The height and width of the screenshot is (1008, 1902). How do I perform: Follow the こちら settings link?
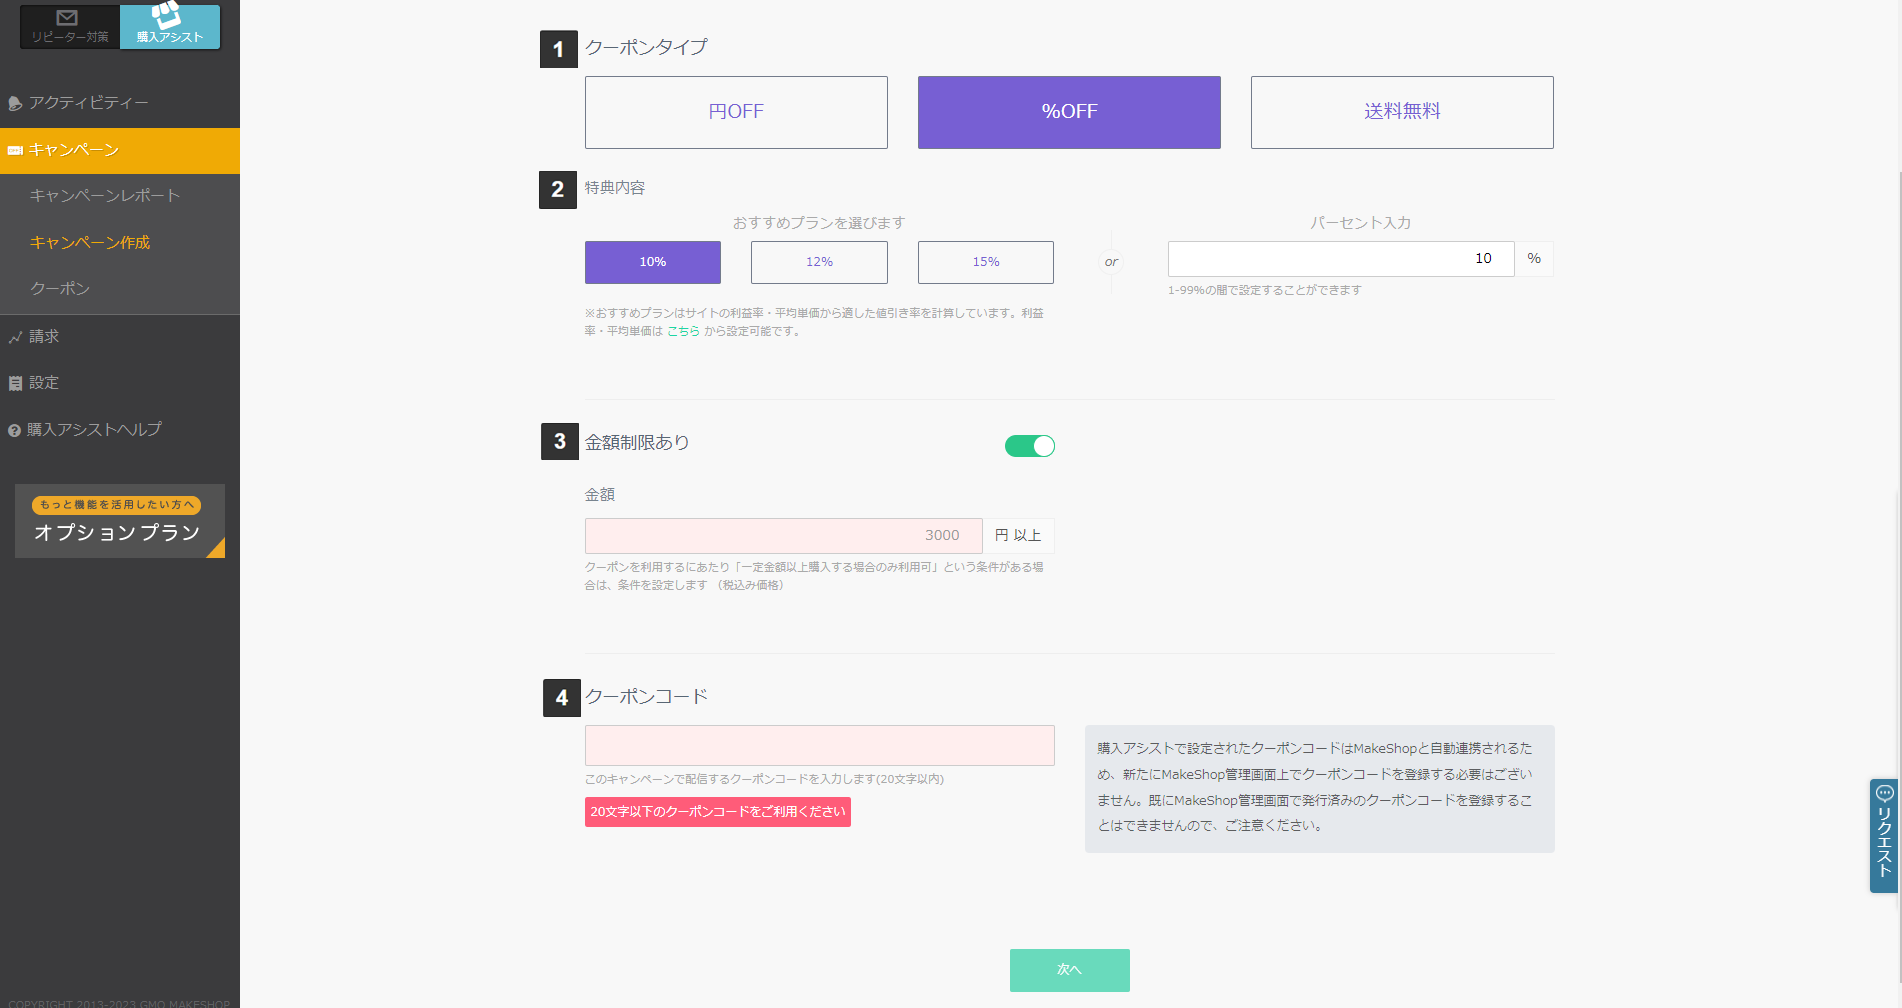point(683,331)
